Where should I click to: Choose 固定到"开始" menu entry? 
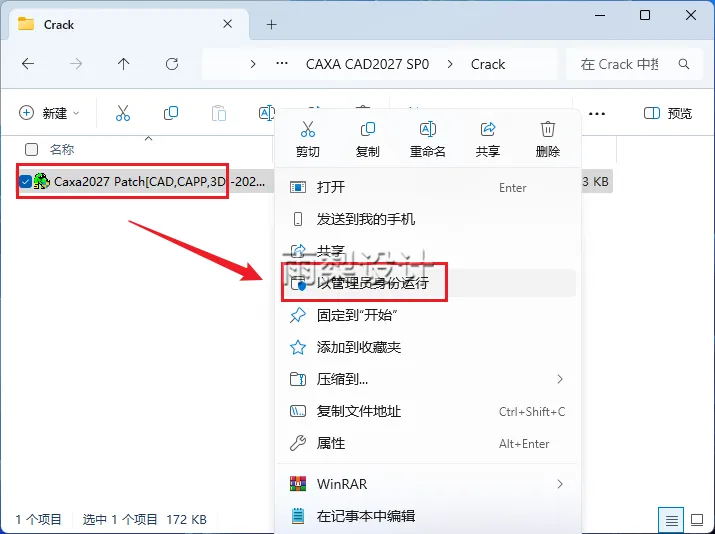coord(429,315)
